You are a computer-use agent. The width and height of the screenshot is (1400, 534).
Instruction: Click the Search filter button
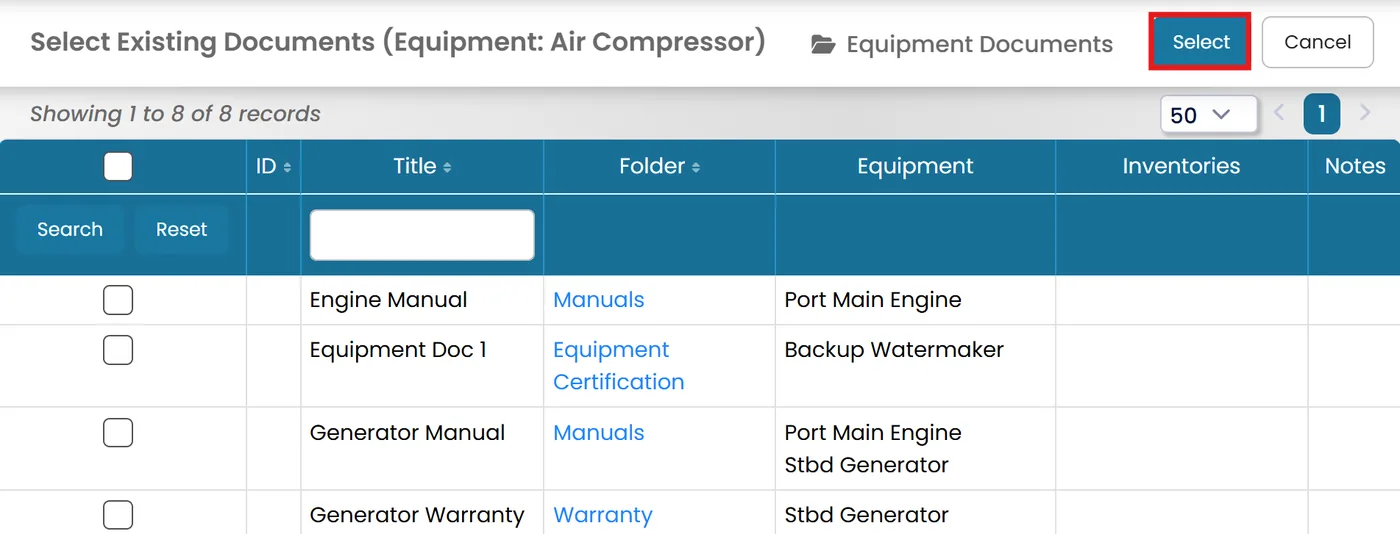(x=70, y=229)
